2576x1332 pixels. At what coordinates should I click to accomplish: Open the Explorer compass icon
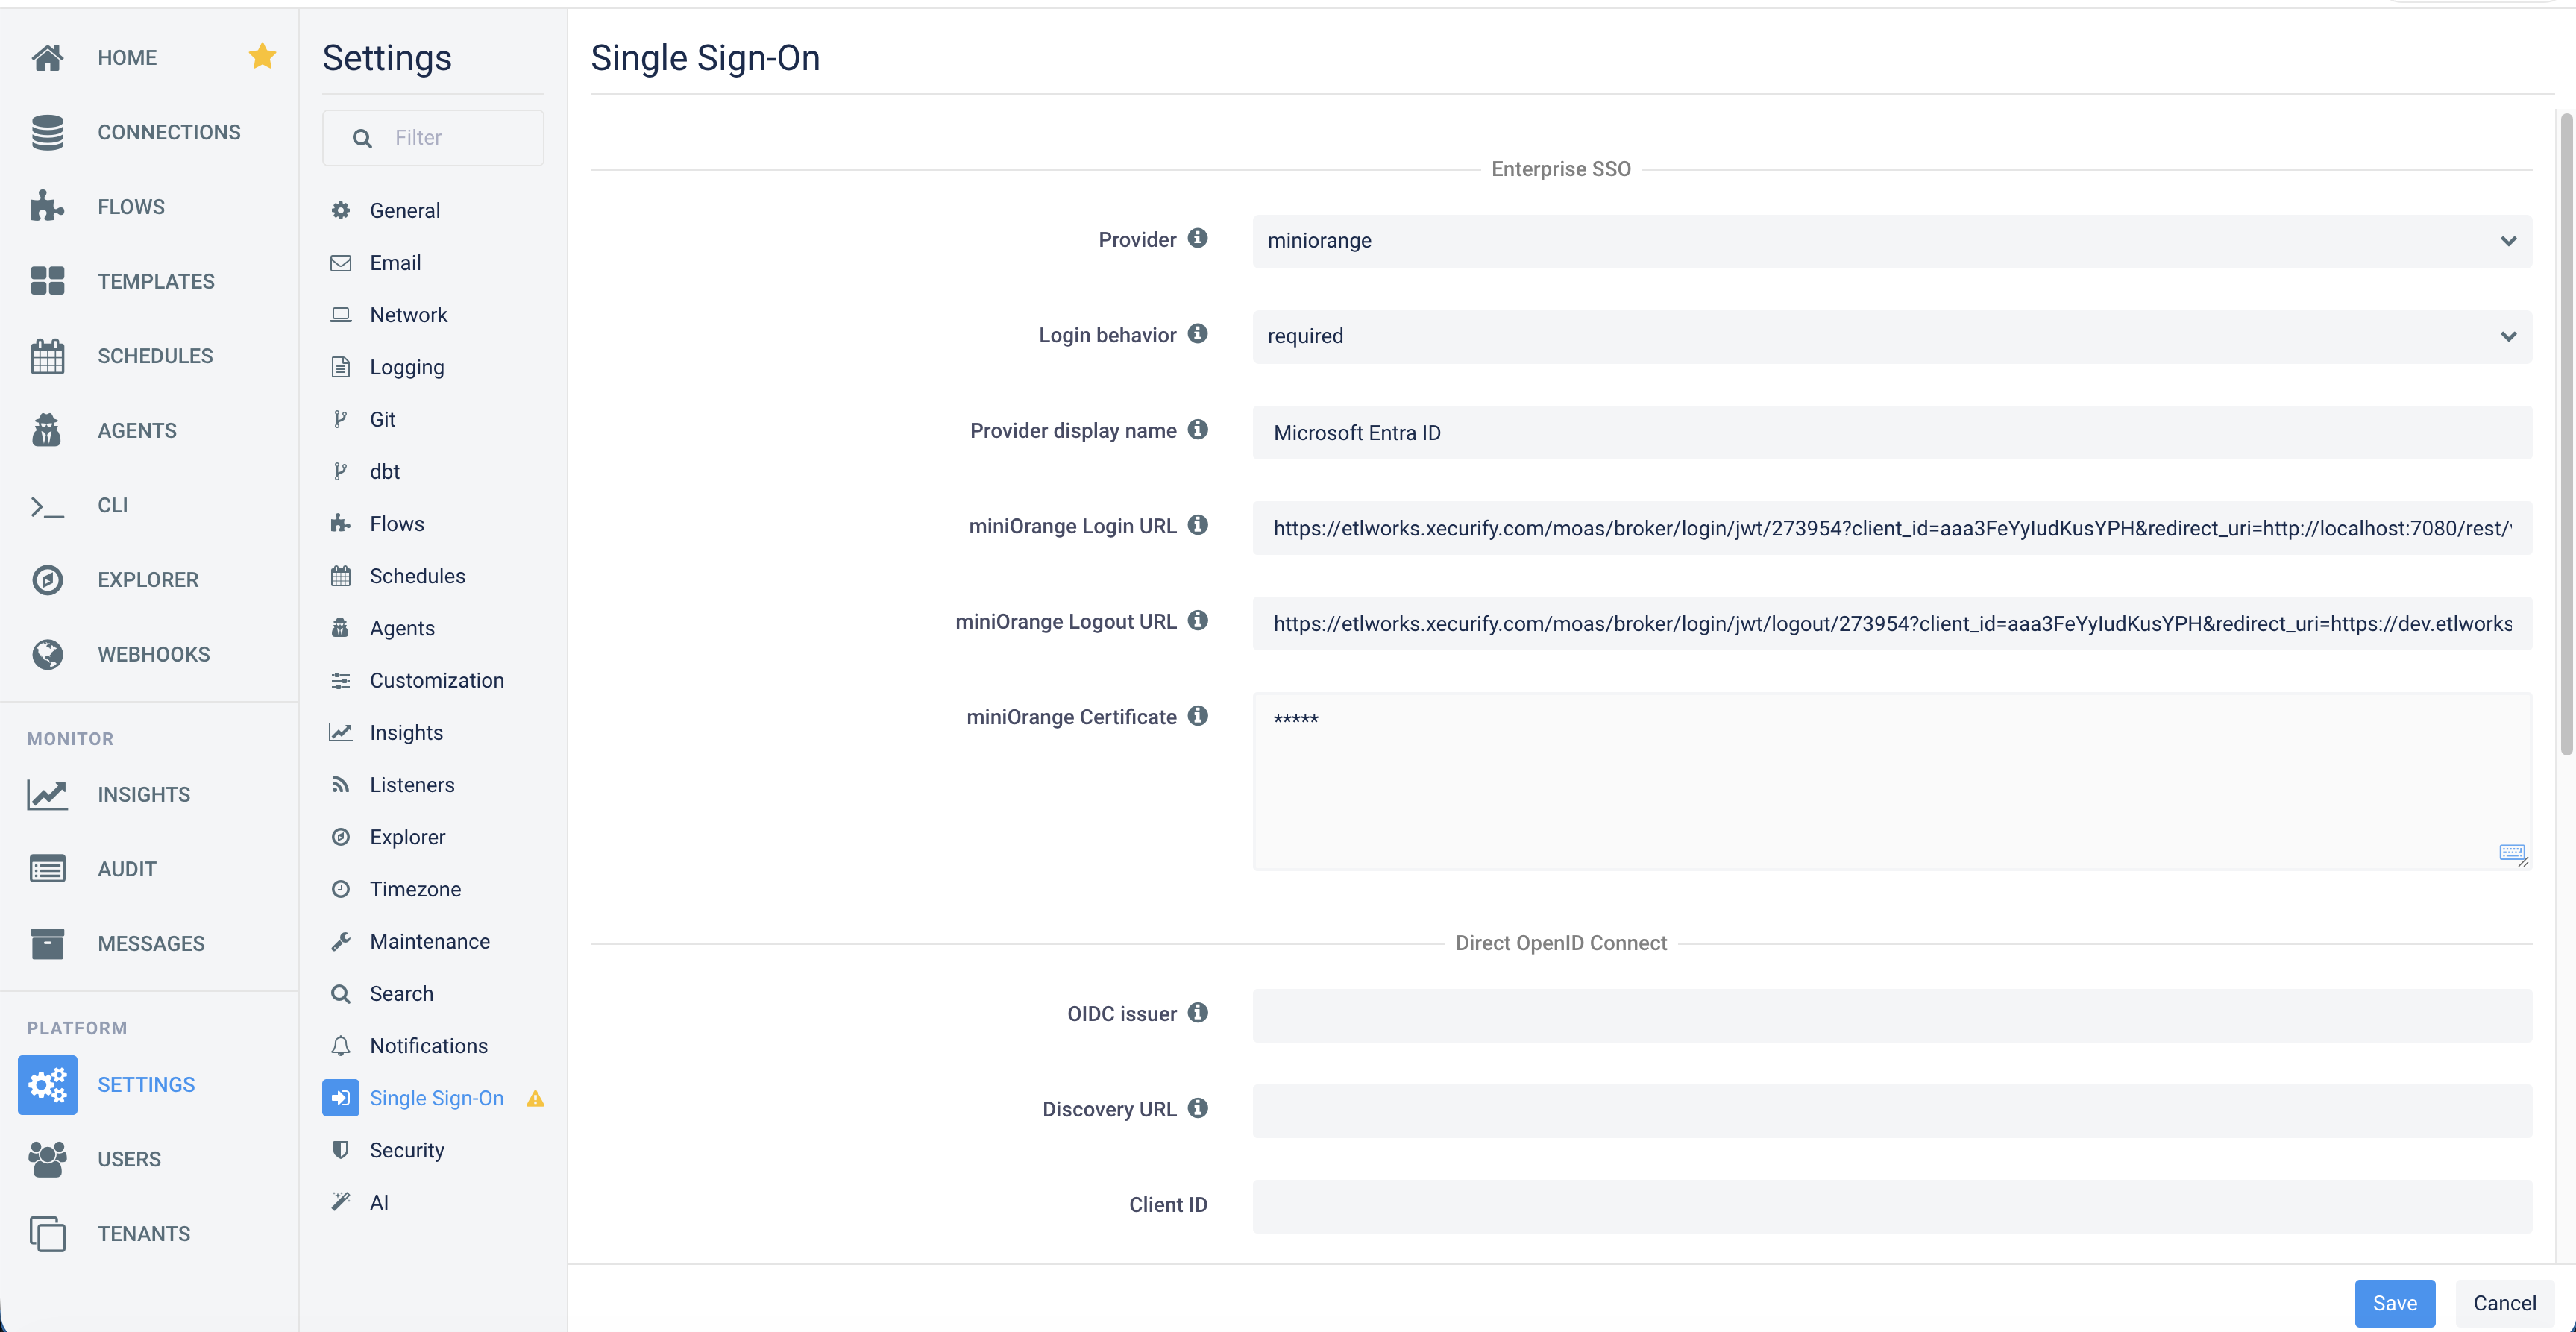point(47,580)
